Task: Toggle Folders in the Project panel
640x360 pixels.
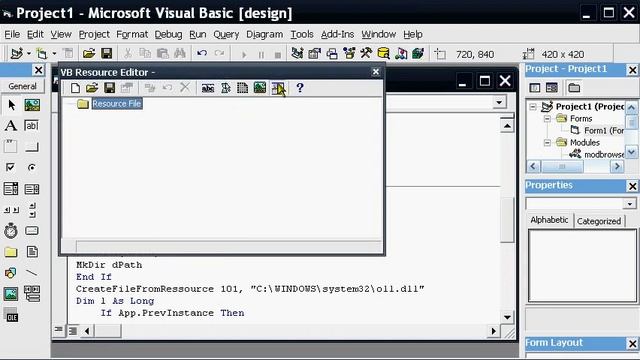Action: tap(574, 88)
